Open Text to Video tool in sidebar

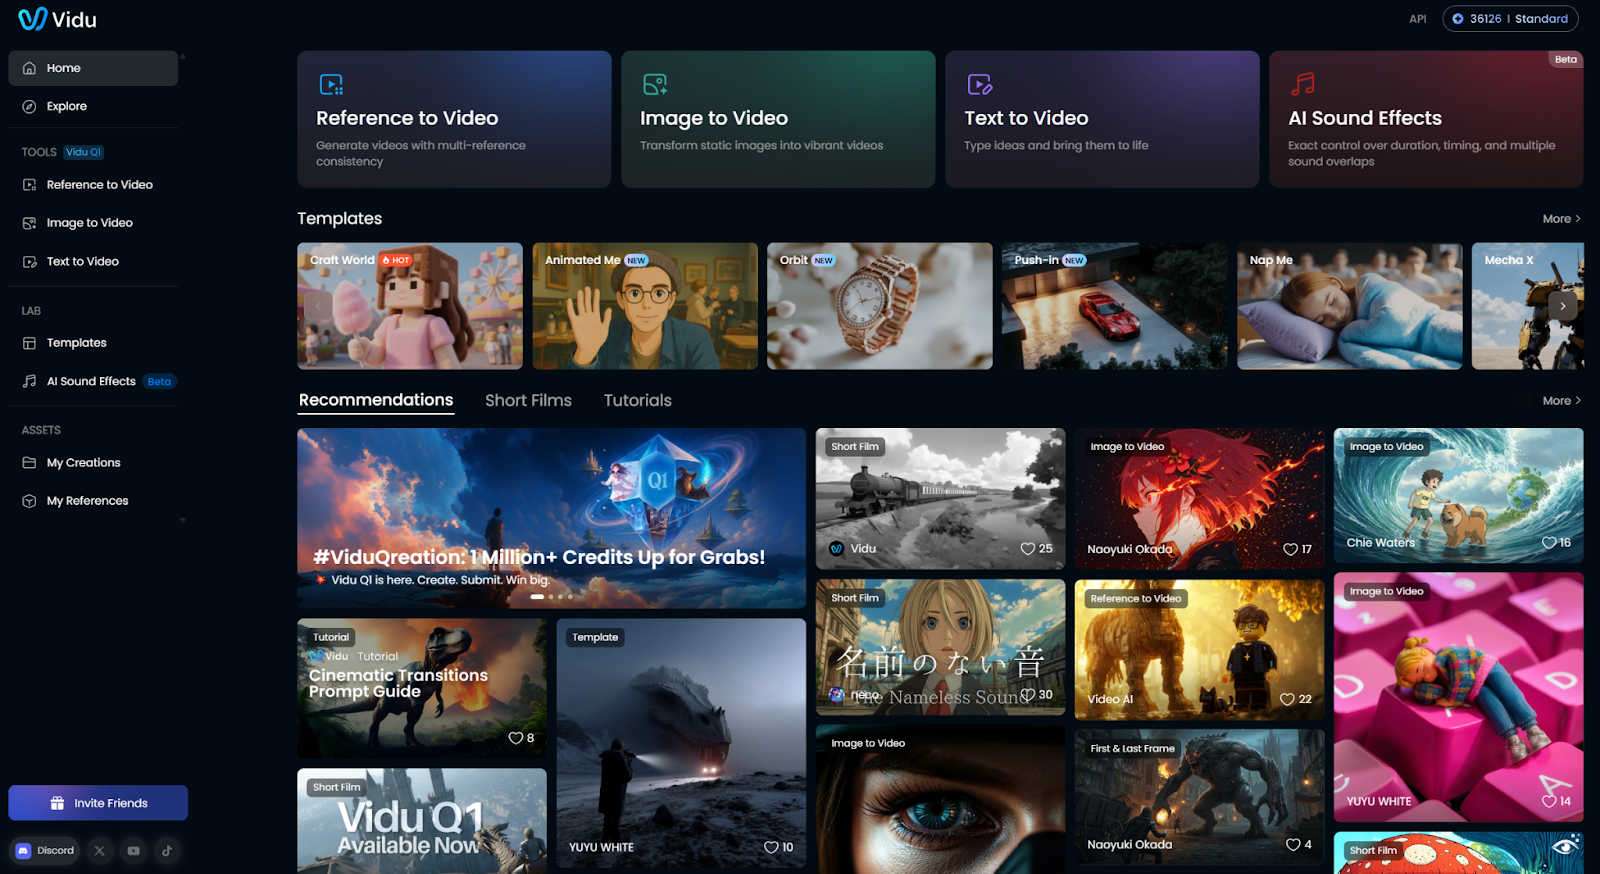pyautogui.click(x=93, y=262)
